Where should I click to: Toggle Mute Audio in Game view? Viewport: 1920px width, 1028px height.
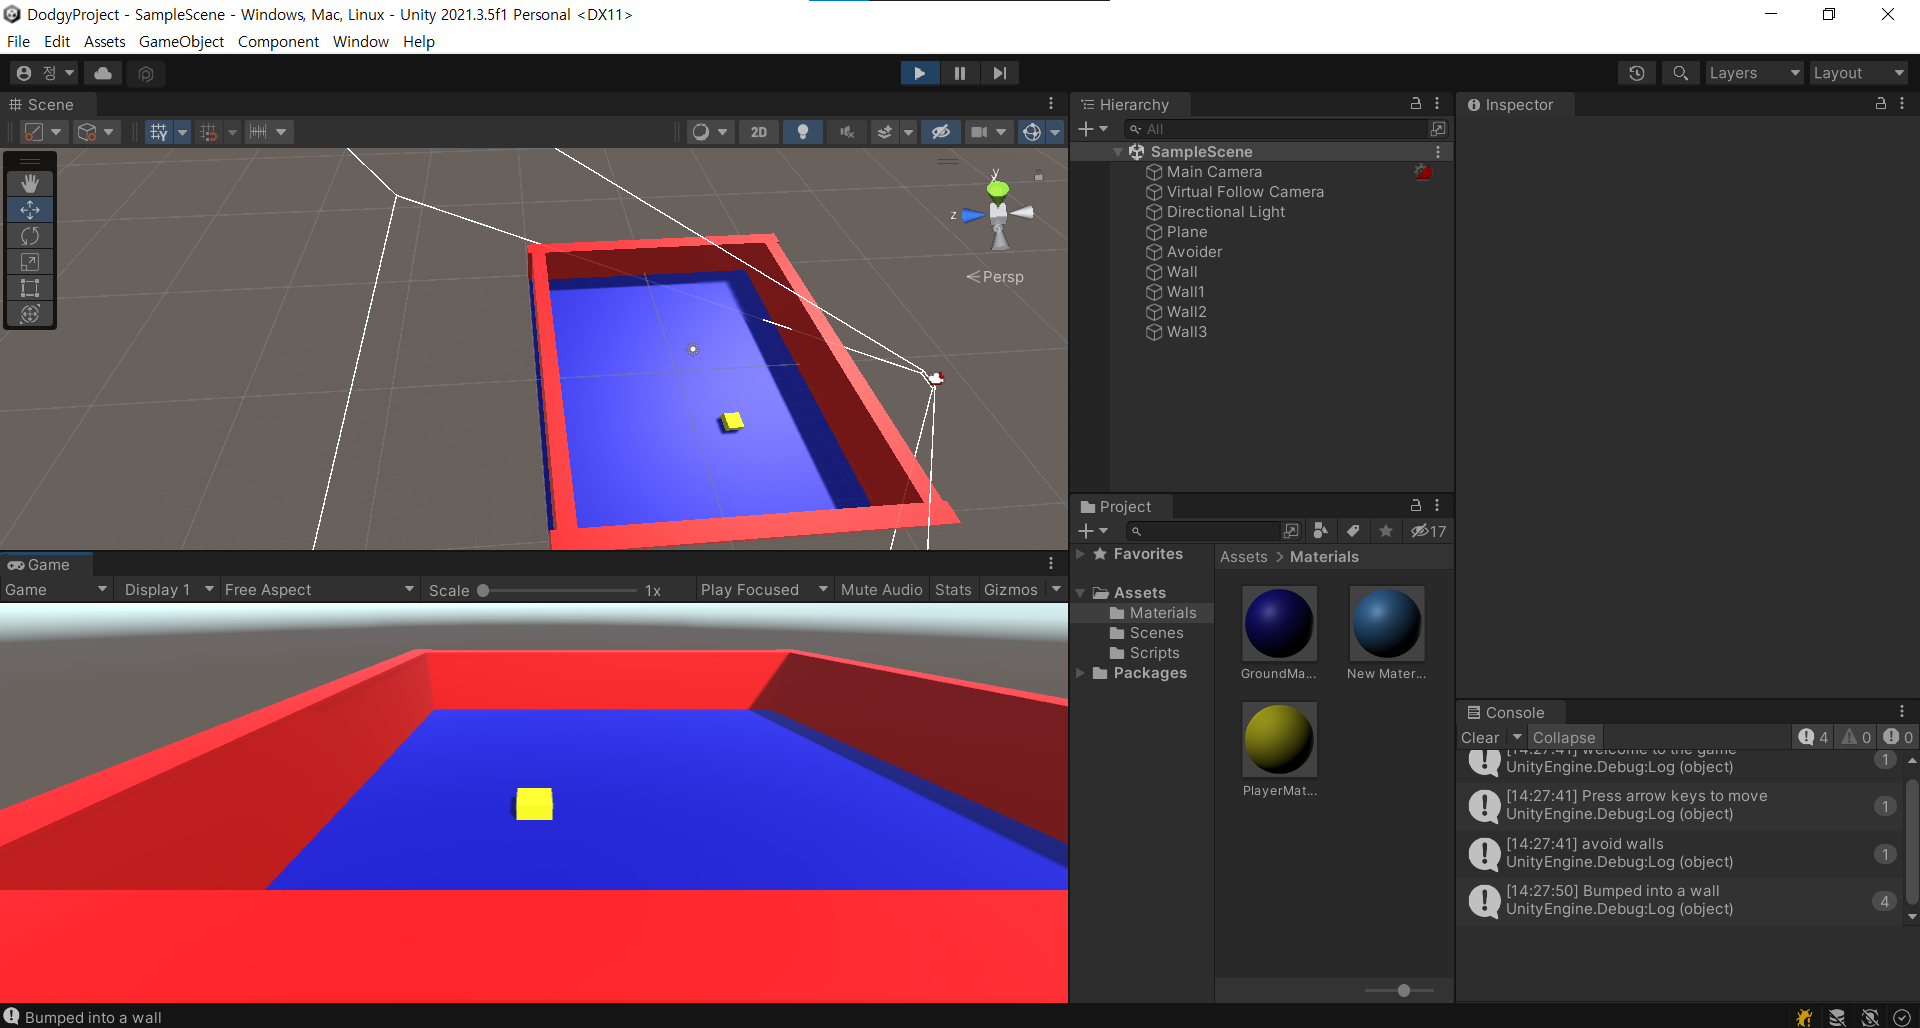(x=881, y=590)
